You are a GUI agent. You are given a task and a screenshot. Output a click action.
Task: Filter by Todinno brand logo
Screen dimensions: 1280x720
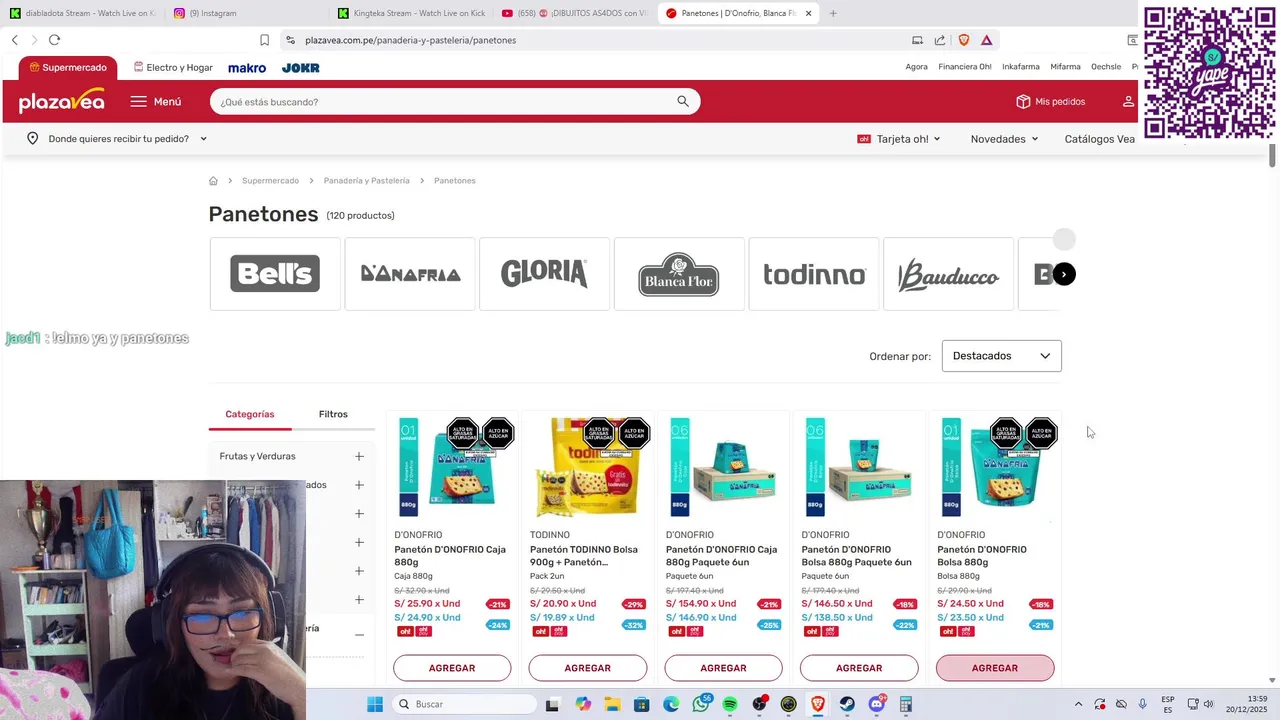[x=814, y=274]
